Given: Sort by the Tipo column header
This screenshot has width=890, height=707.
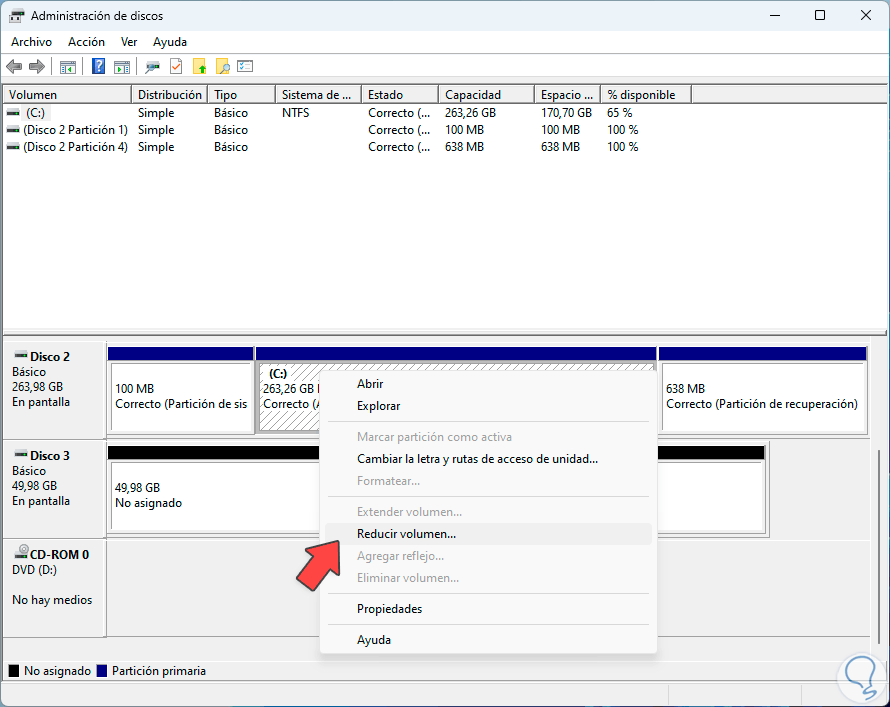Looking at the screenshot, I should (x=242, y=95).
